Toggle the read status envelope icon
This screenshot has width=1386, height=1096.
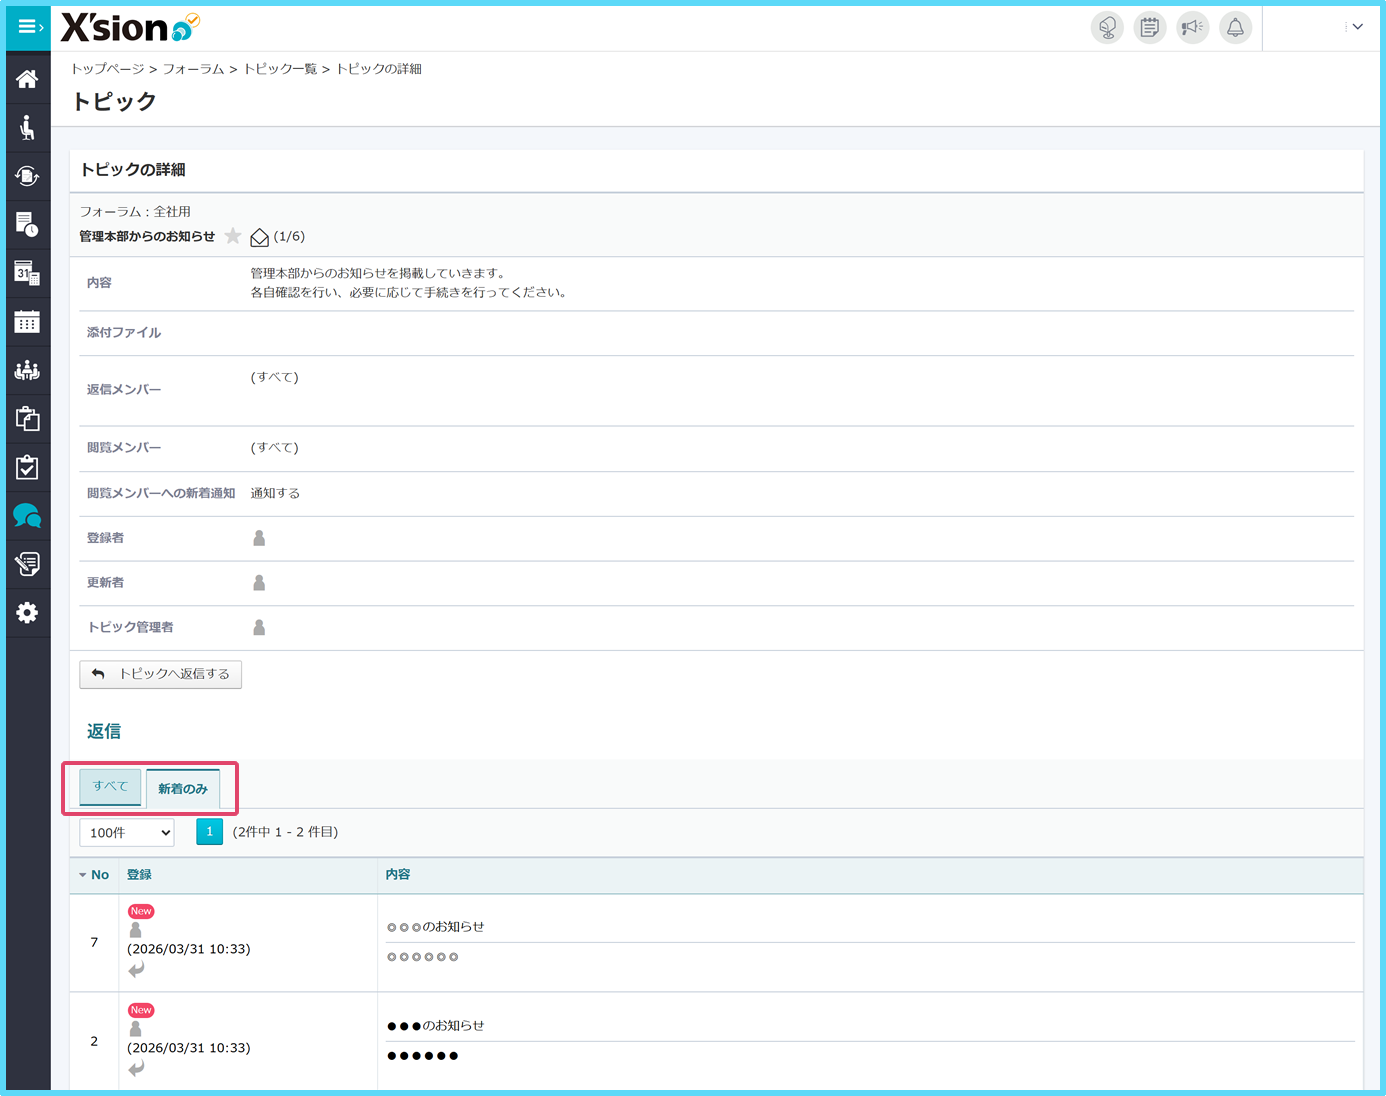point(259,237)
